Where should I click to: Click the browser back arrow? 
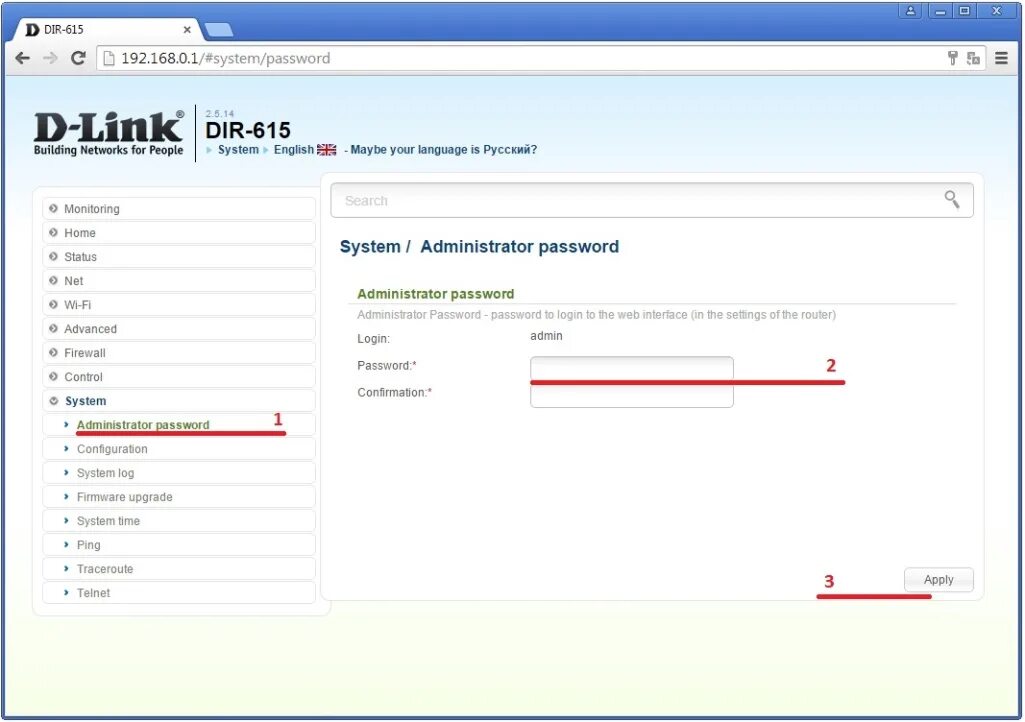(23, 58)
